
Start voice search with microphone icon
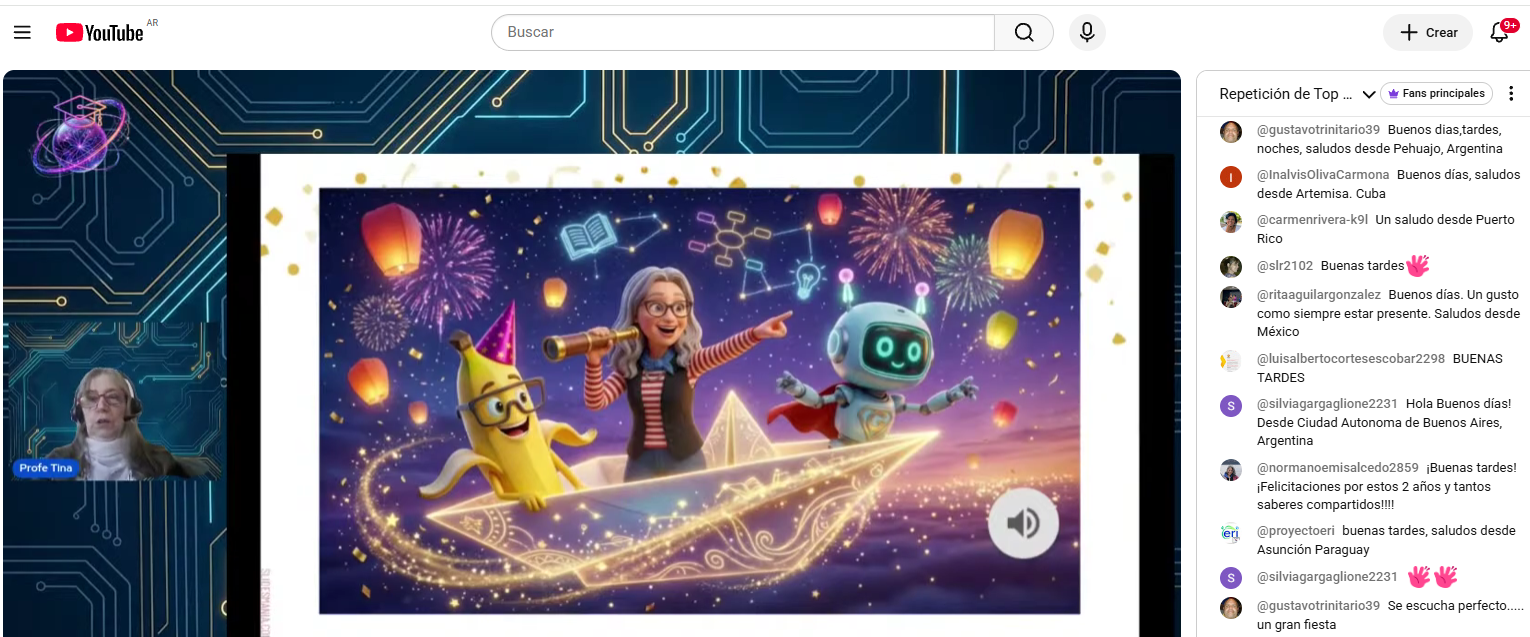tap(1087, 32)
